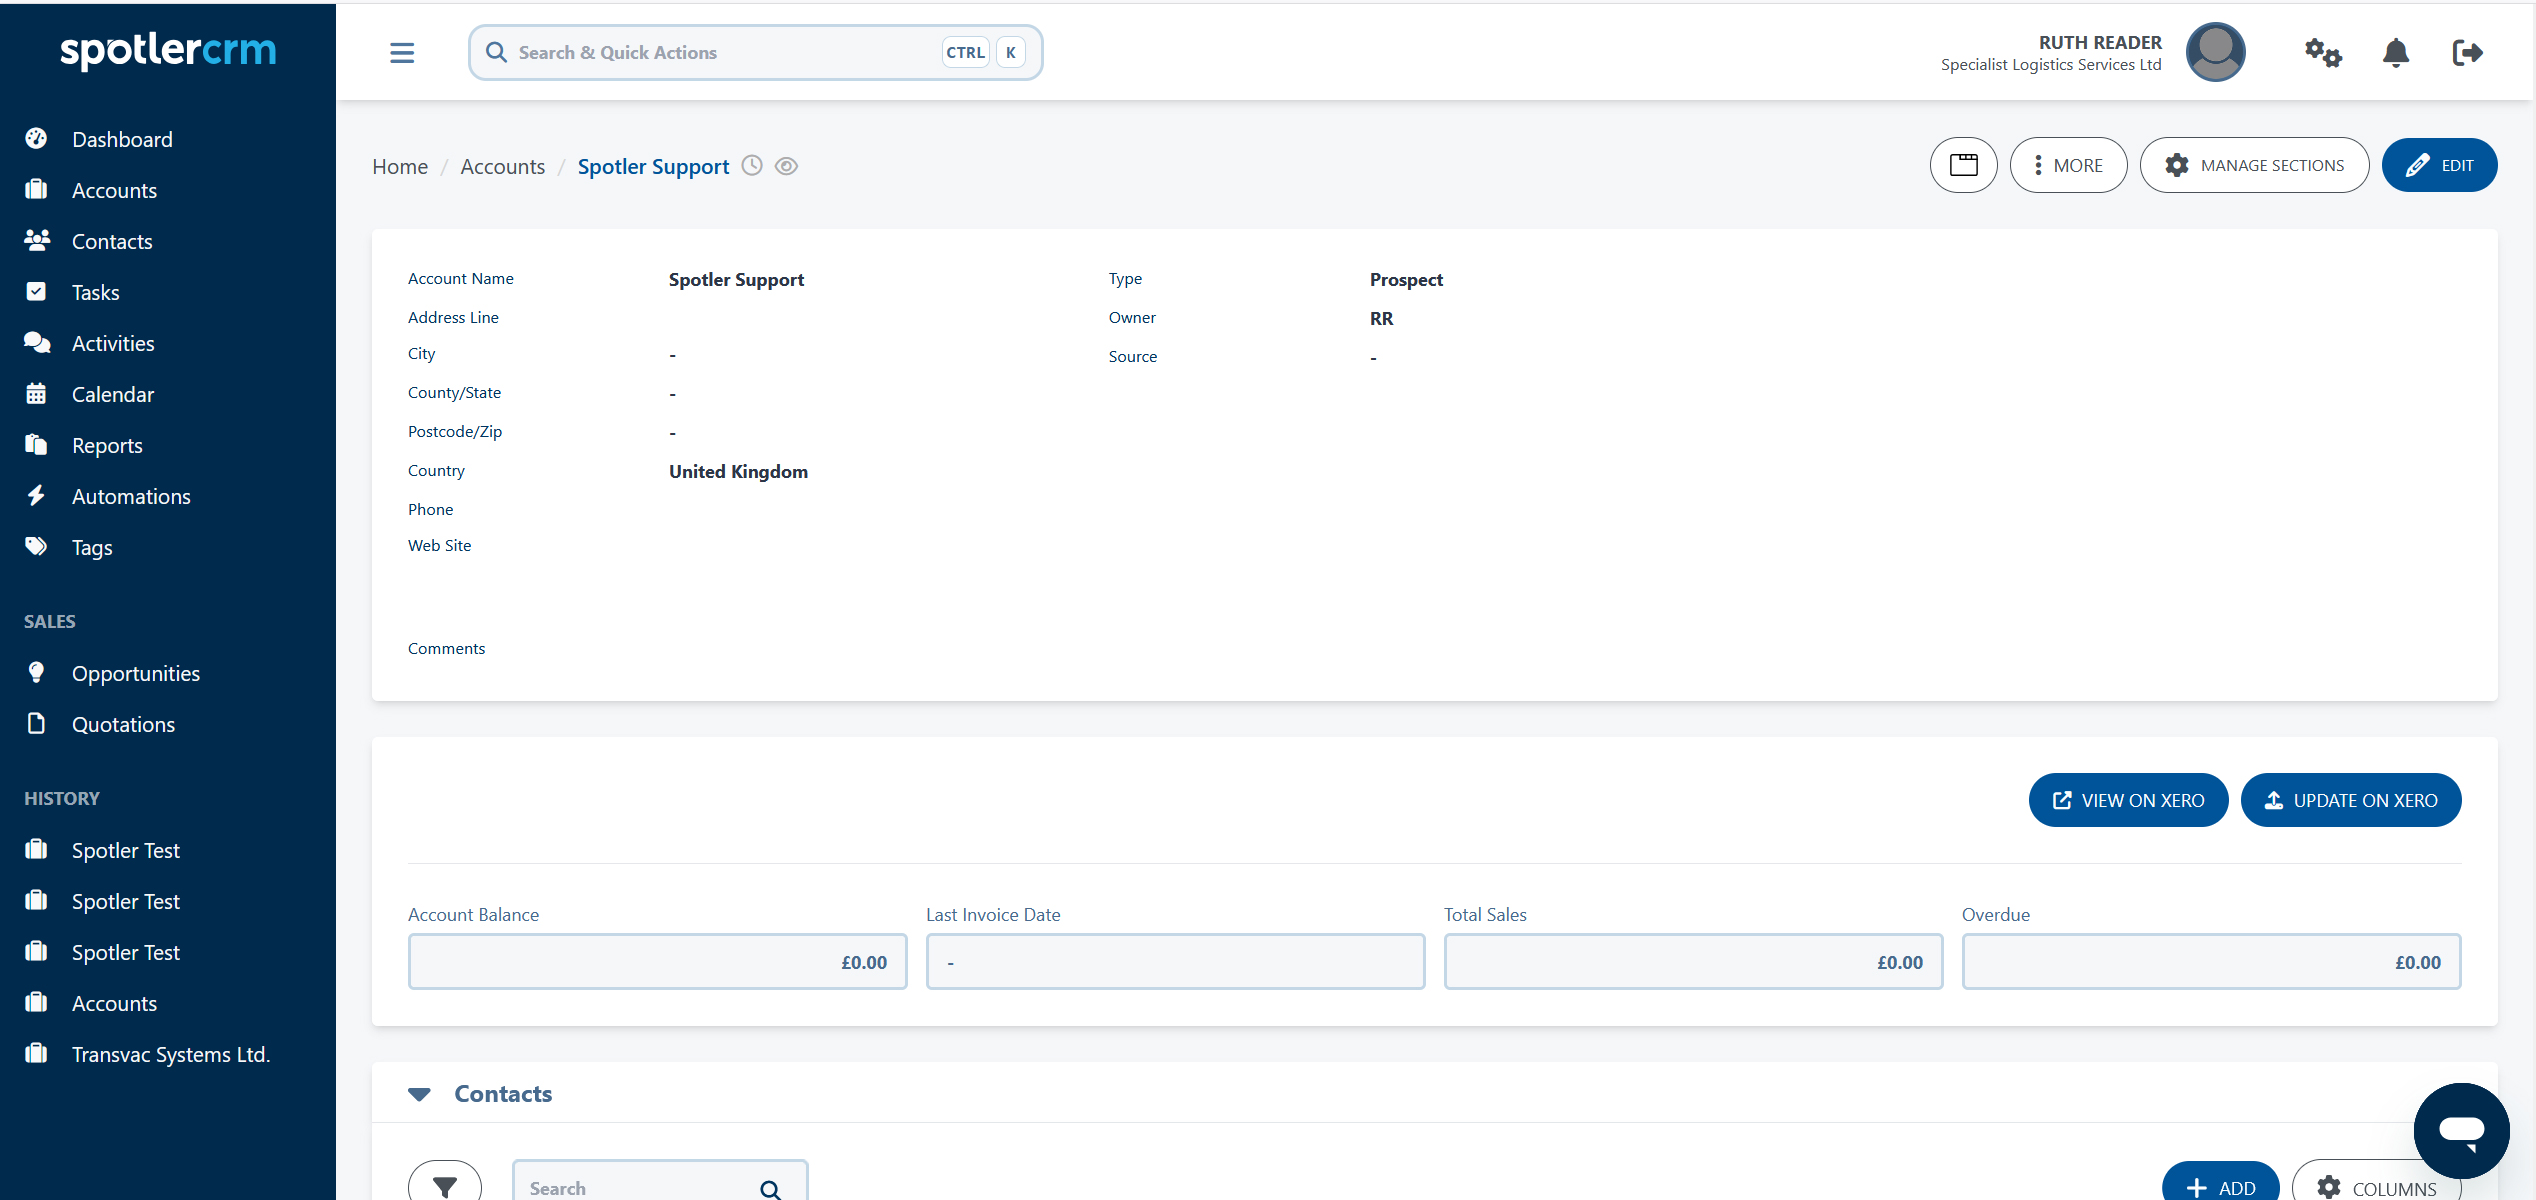Click the window layout icon button
2536x1200 pixels.
click(x=1963, y=165)
